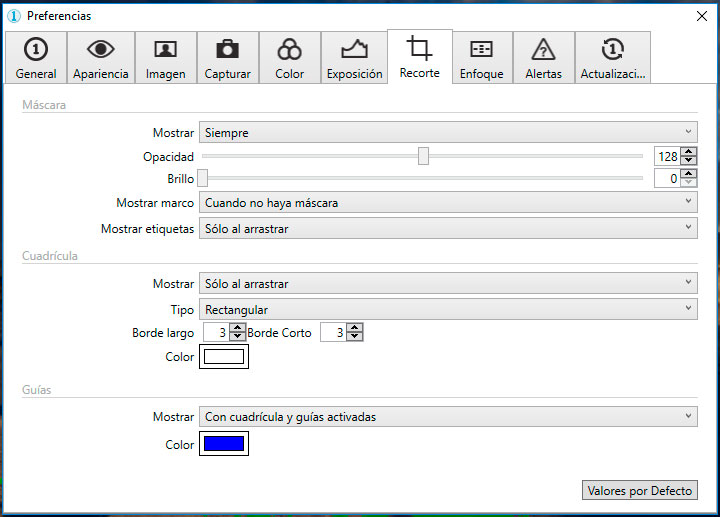The image size is (720, 517).
Task: Open the Mostrar marco dropdown
Action: (448, 202)
